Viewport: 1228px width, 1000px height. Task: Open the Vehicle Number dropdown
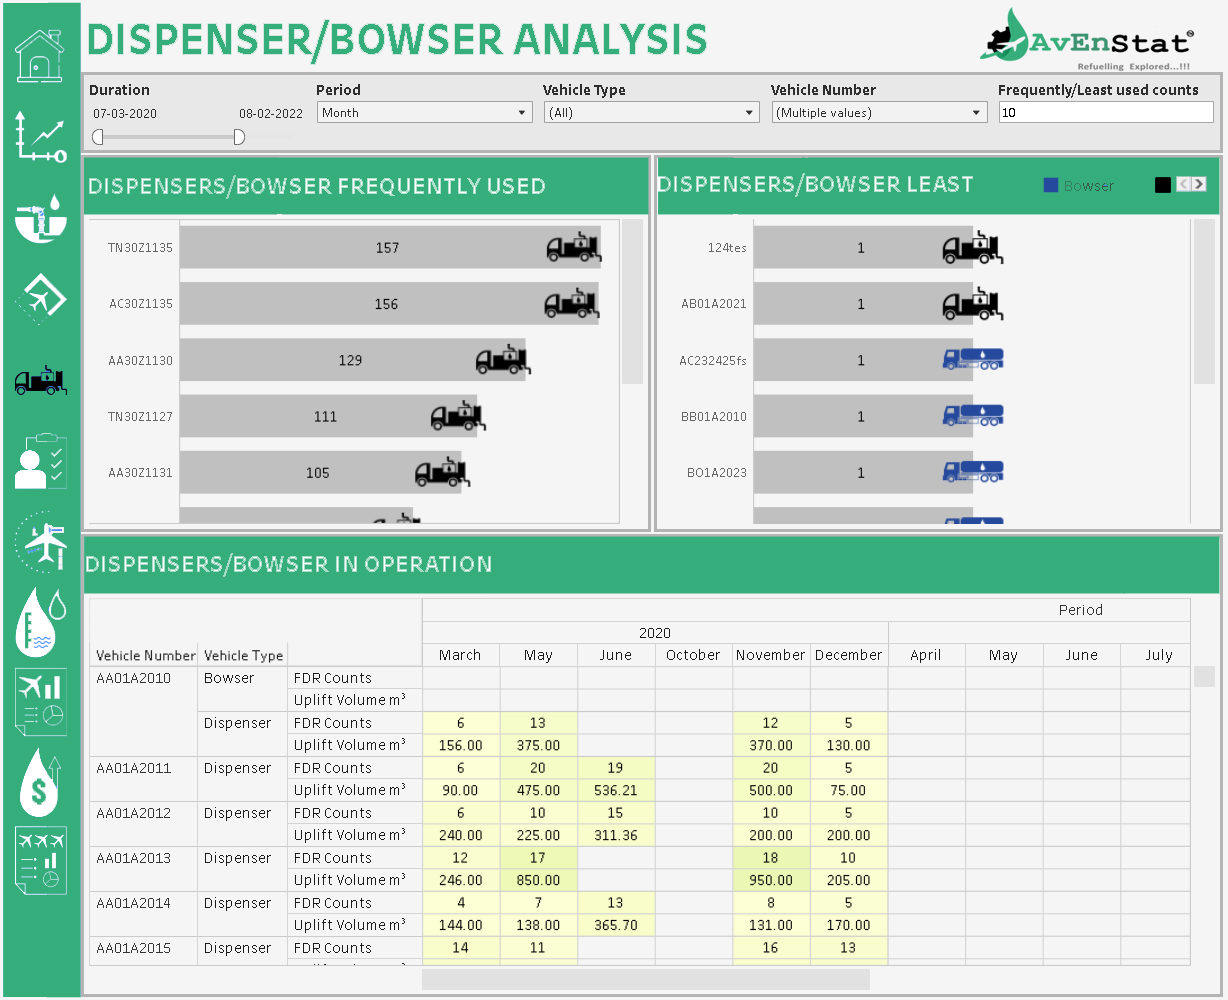(x=879, y=113)
